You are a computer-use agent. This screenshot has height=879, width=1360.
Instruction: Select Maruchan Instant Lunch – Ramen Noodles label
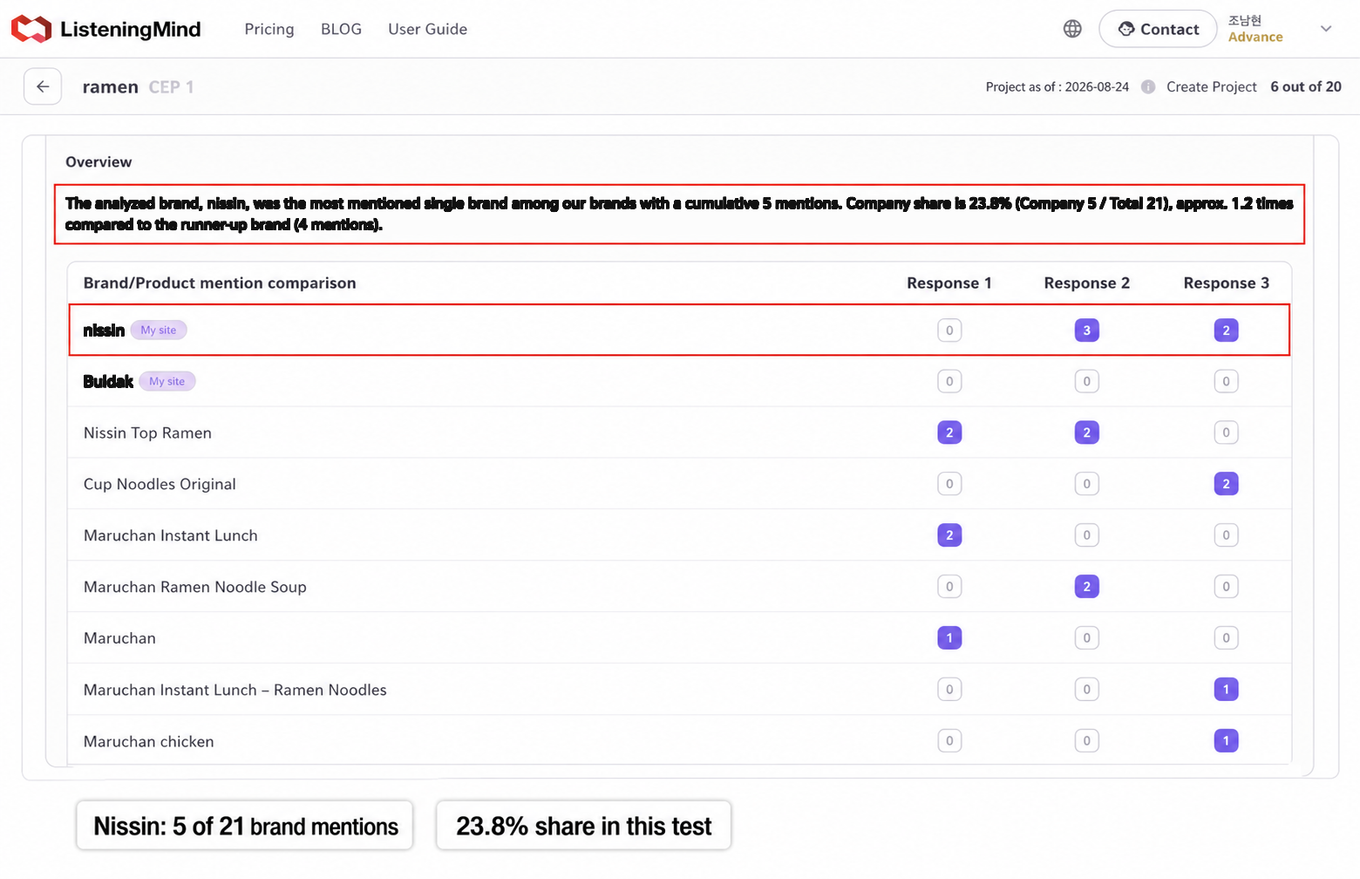point(235,690)
